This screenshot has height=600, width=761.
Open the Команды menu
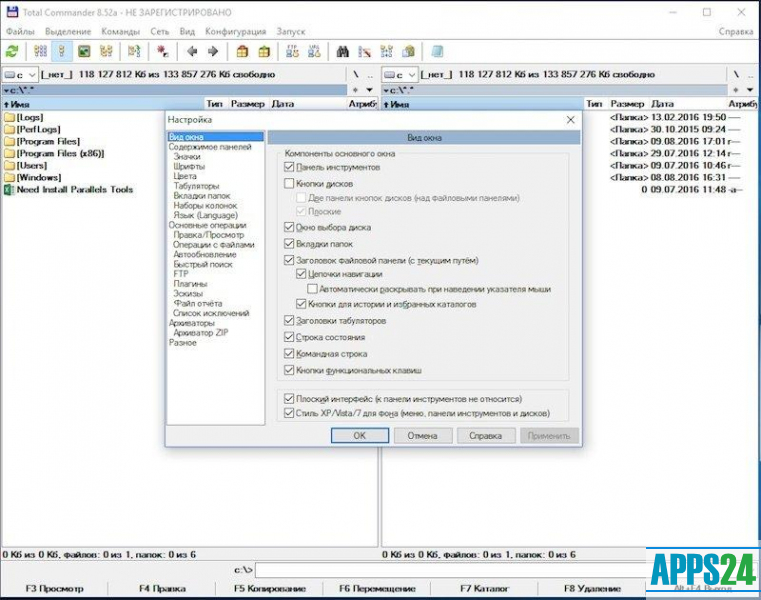pyautogui.click(x=120, y=32)
